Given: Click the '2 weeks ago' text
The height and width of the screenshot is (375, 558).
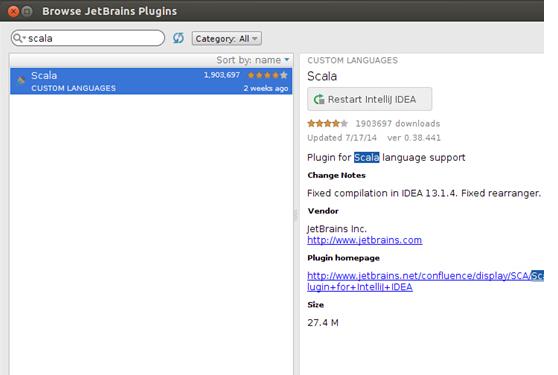Looking at the screenshot, I should (x=266, y=88).
